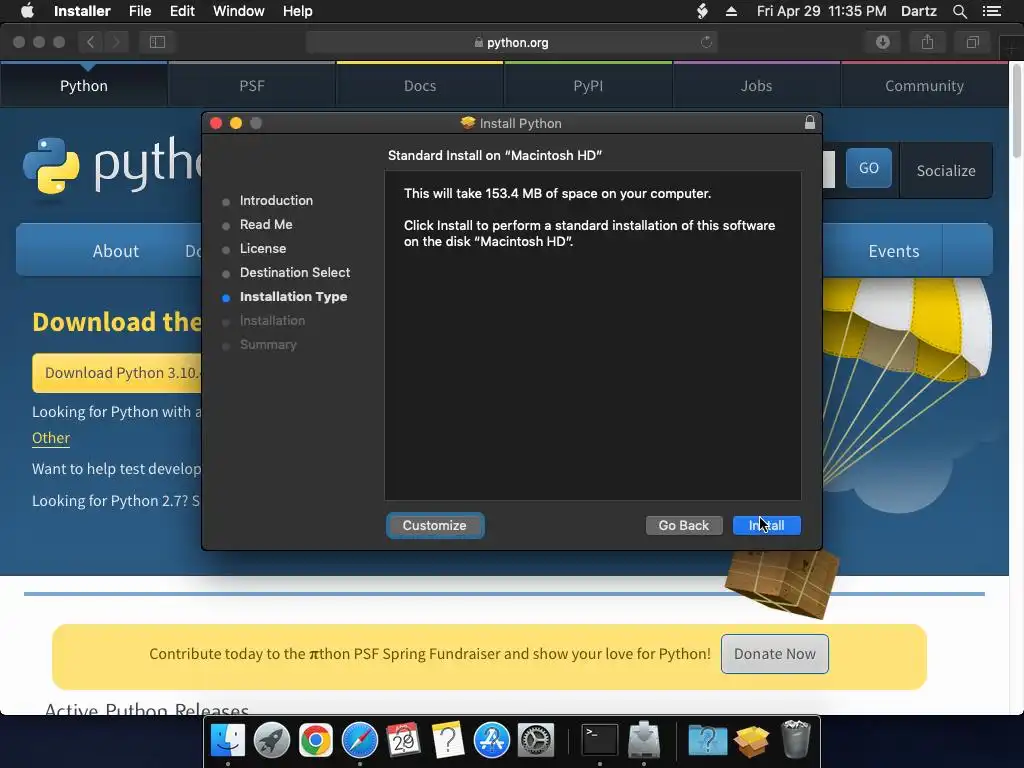Screen dimensions: 1024x768
Task: Open Calendar from the Dock
Action: coord(403,741)
